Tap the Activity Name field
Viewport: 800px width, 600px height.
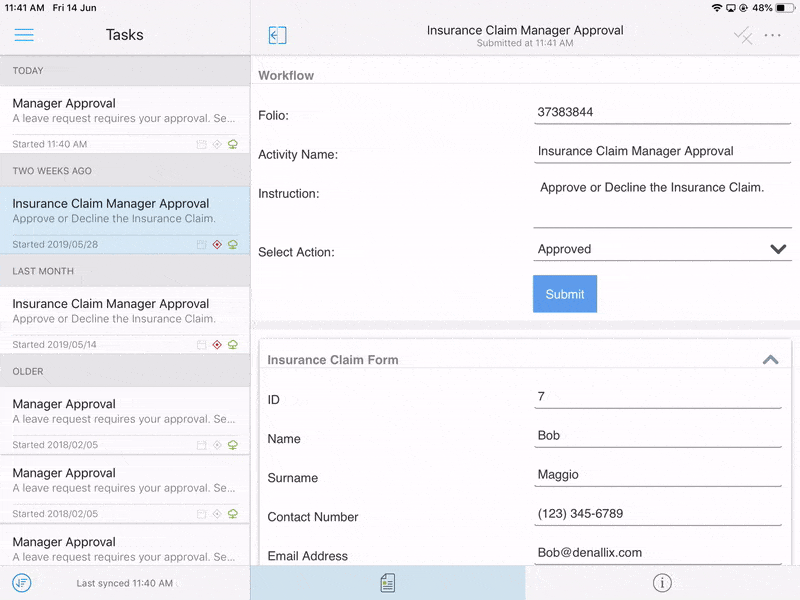(x=662, y=152)
